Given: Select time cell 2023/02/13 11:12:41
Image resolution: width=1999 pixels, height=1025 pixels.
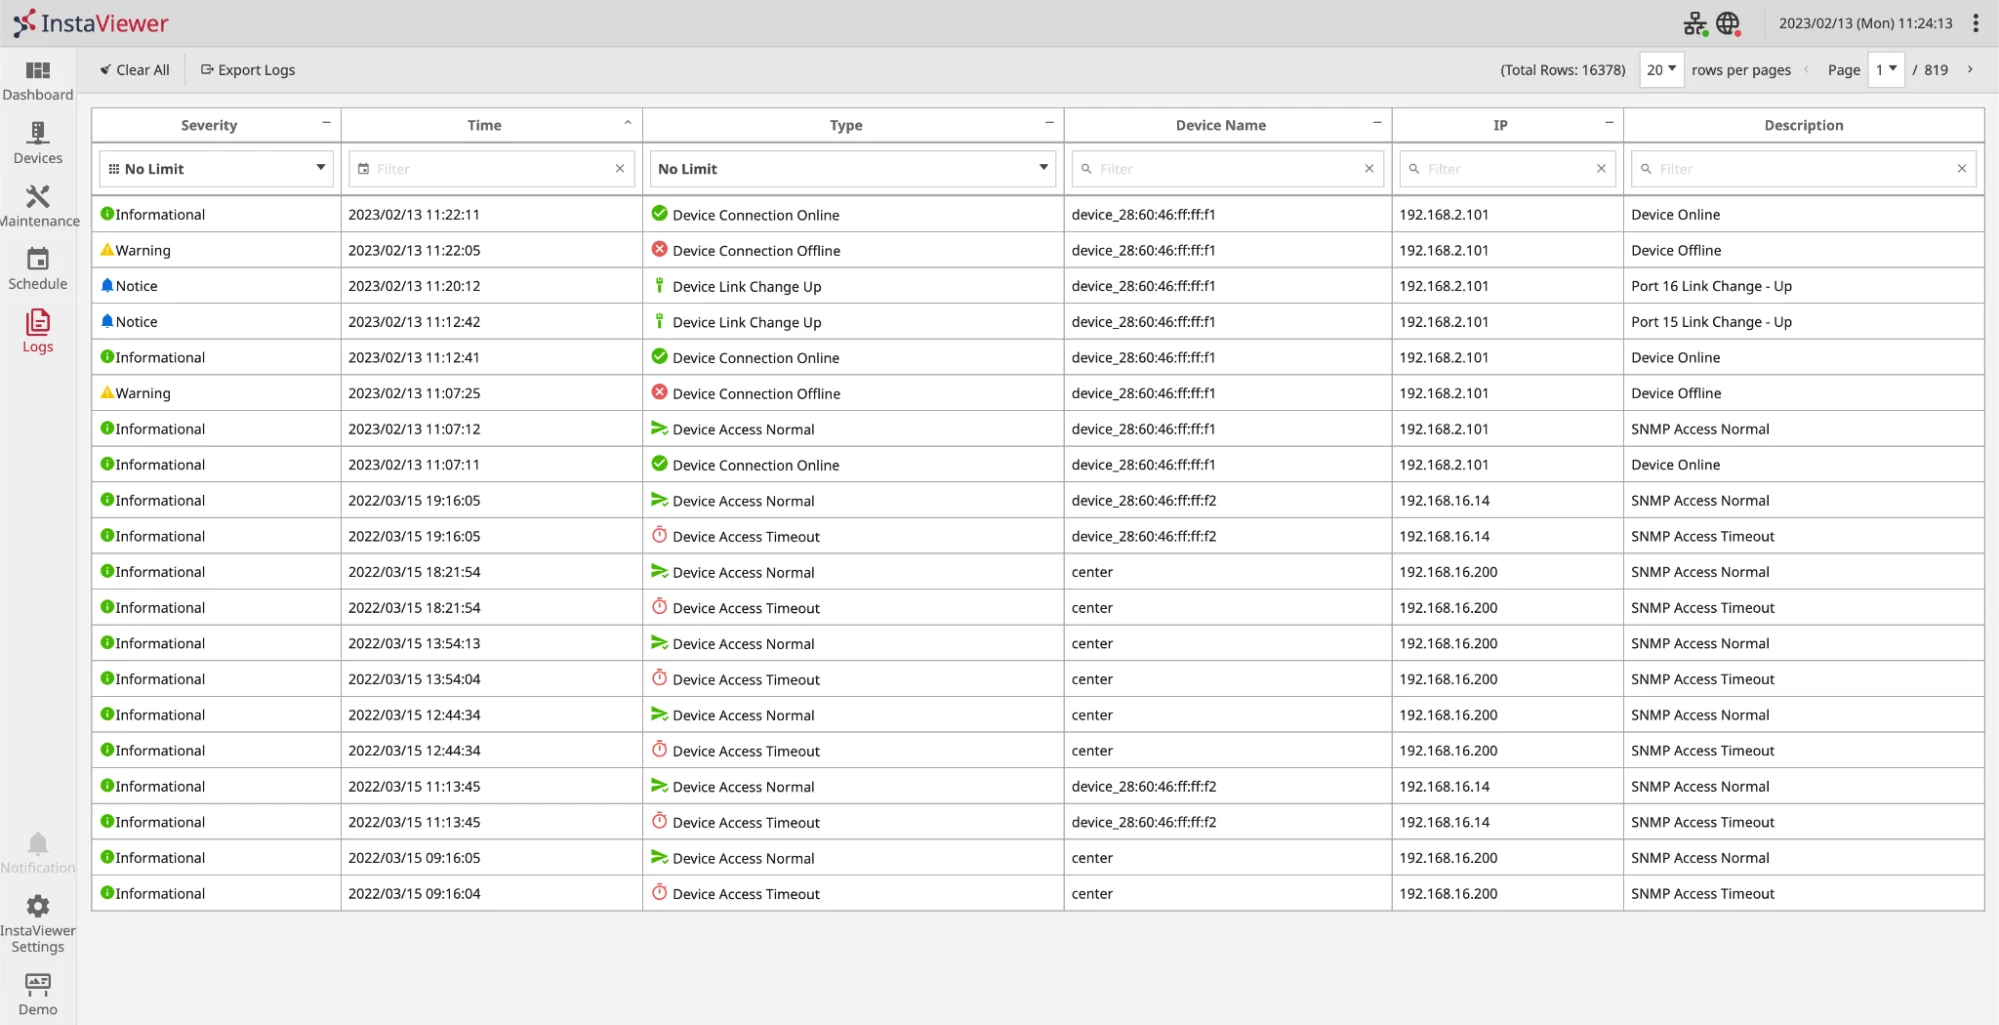Looking at the screenshot, I should 414,357.
